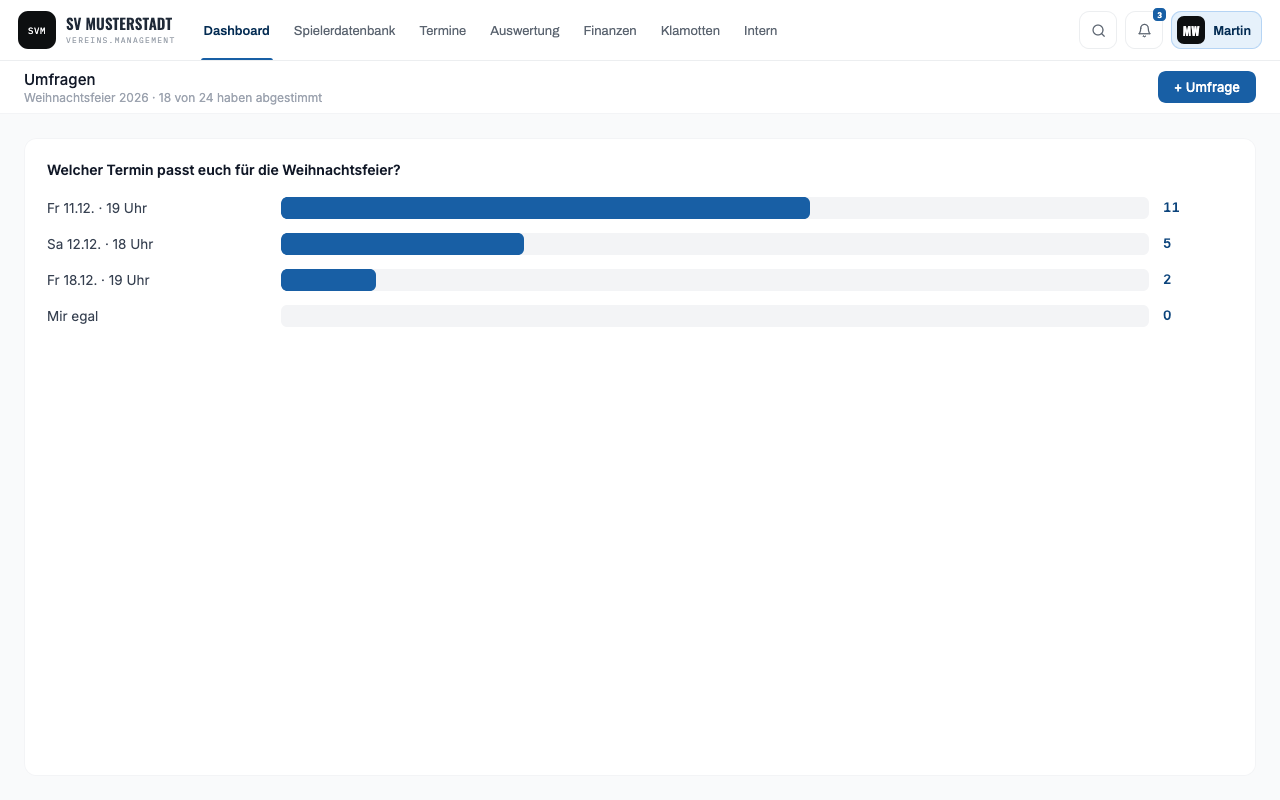Click vote count 0 for Mir egal
The image size is (1280, 800).
coord(1167,316)
